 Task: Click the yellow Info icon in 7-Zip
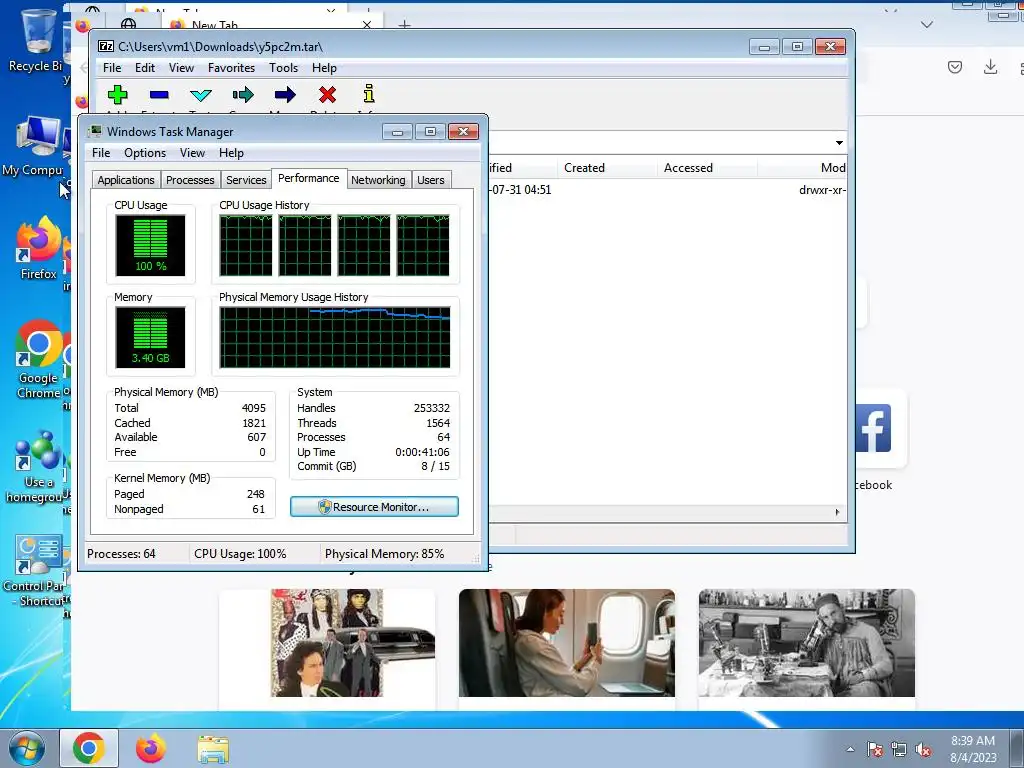369,94
